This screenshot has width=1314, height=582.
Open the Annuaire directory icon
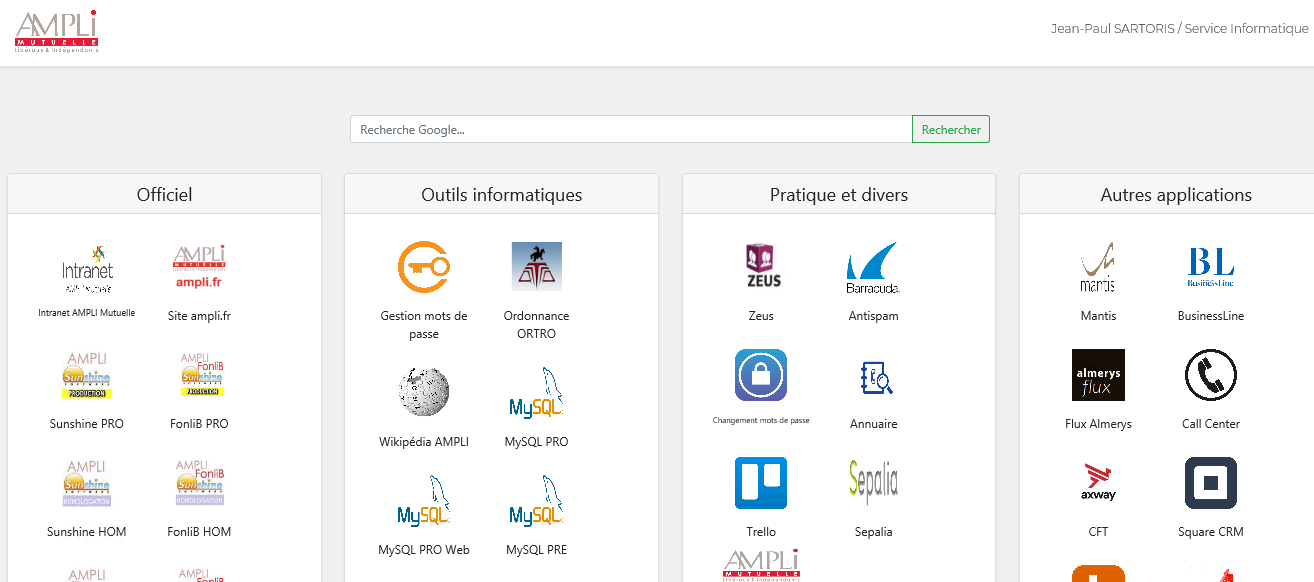coord(873,376)
